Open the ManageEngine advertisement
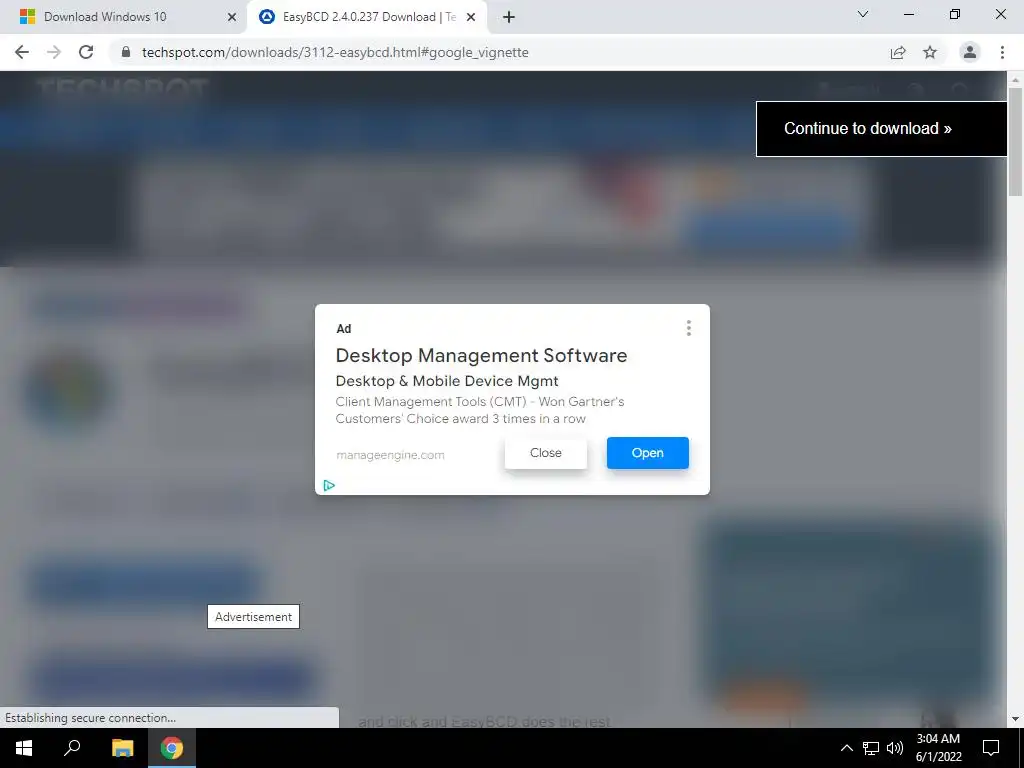Image resolution: width=1024 pixels, height=768 pixels. pyautogui.click(x=648, y=453)
